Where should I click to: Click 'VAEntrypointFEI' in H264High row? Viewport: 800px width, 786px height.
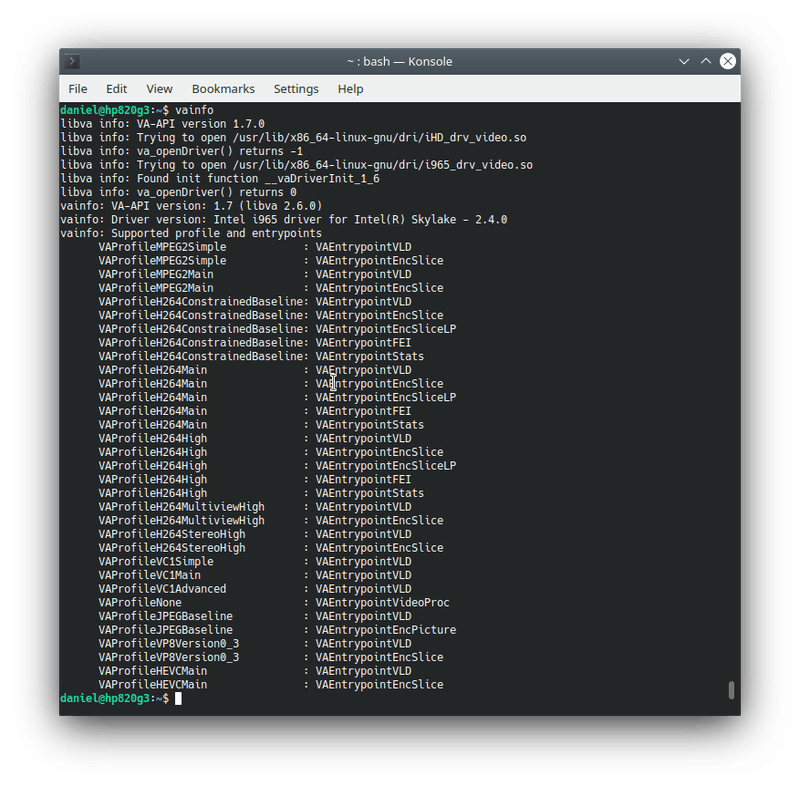[363, 479]
